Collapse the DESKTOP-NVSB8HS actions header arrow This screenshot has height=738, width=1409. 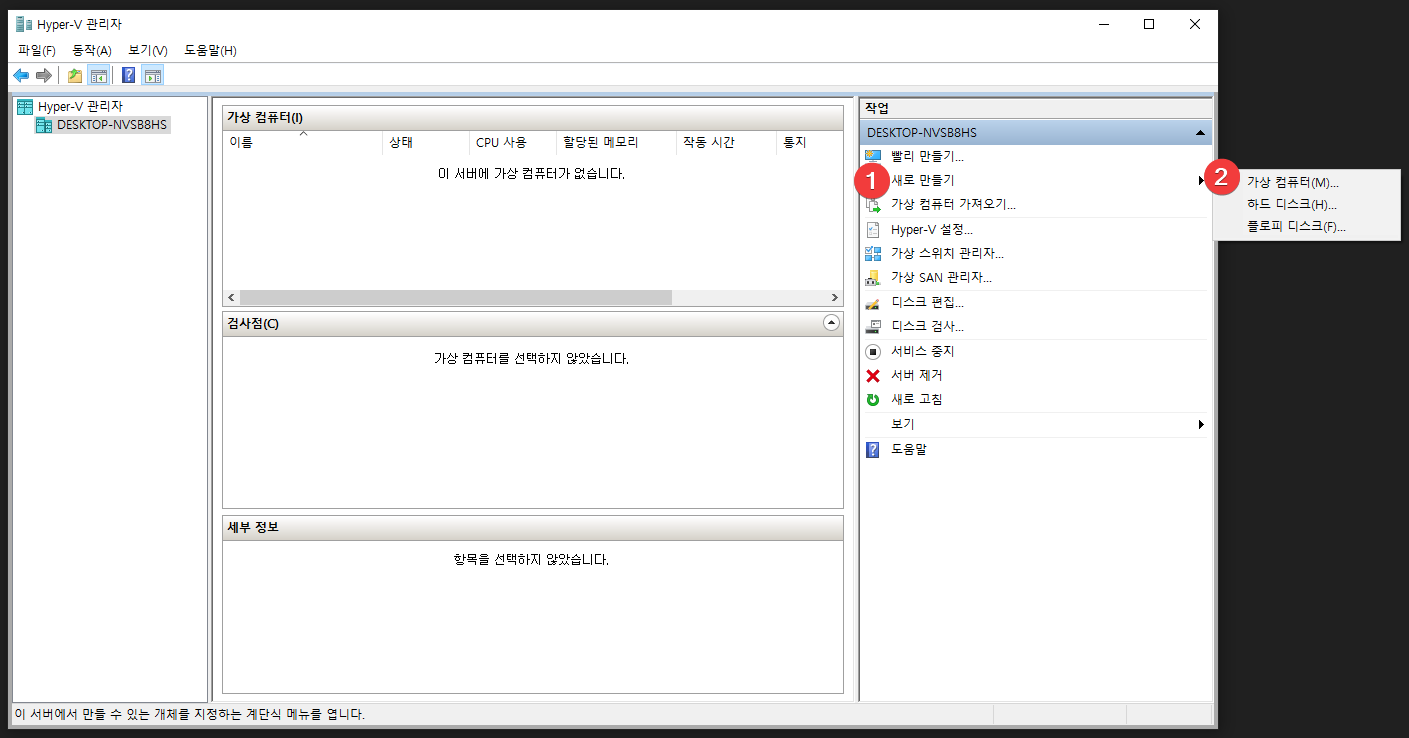(1199, 132)
